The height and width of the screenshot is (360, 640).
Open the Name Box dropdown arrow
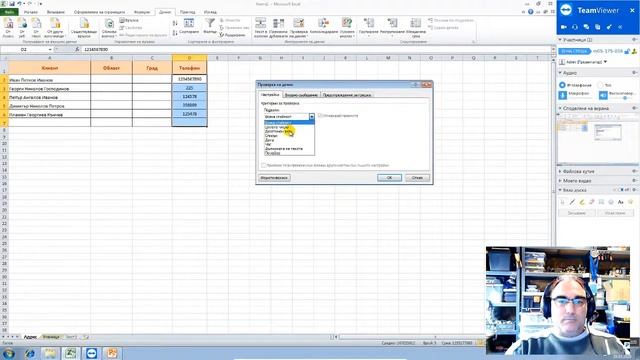point(50,49)
